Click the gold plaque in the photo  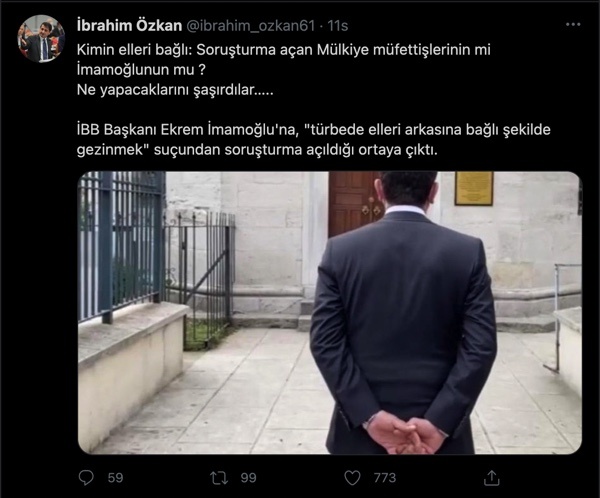[474, 188]
